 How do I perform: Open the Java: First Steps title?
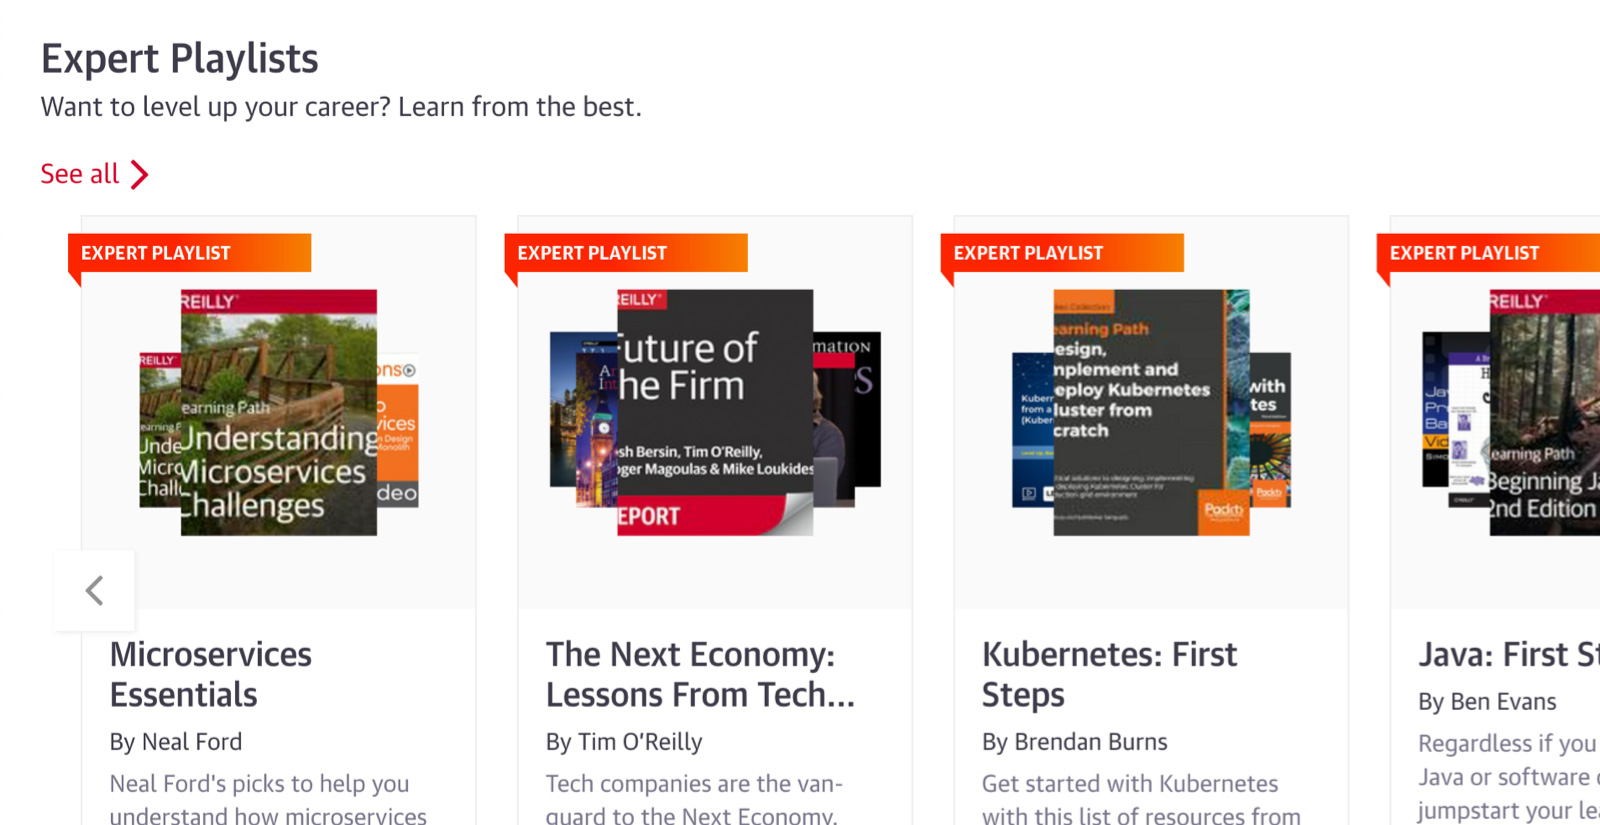[x=1509, y=654]
